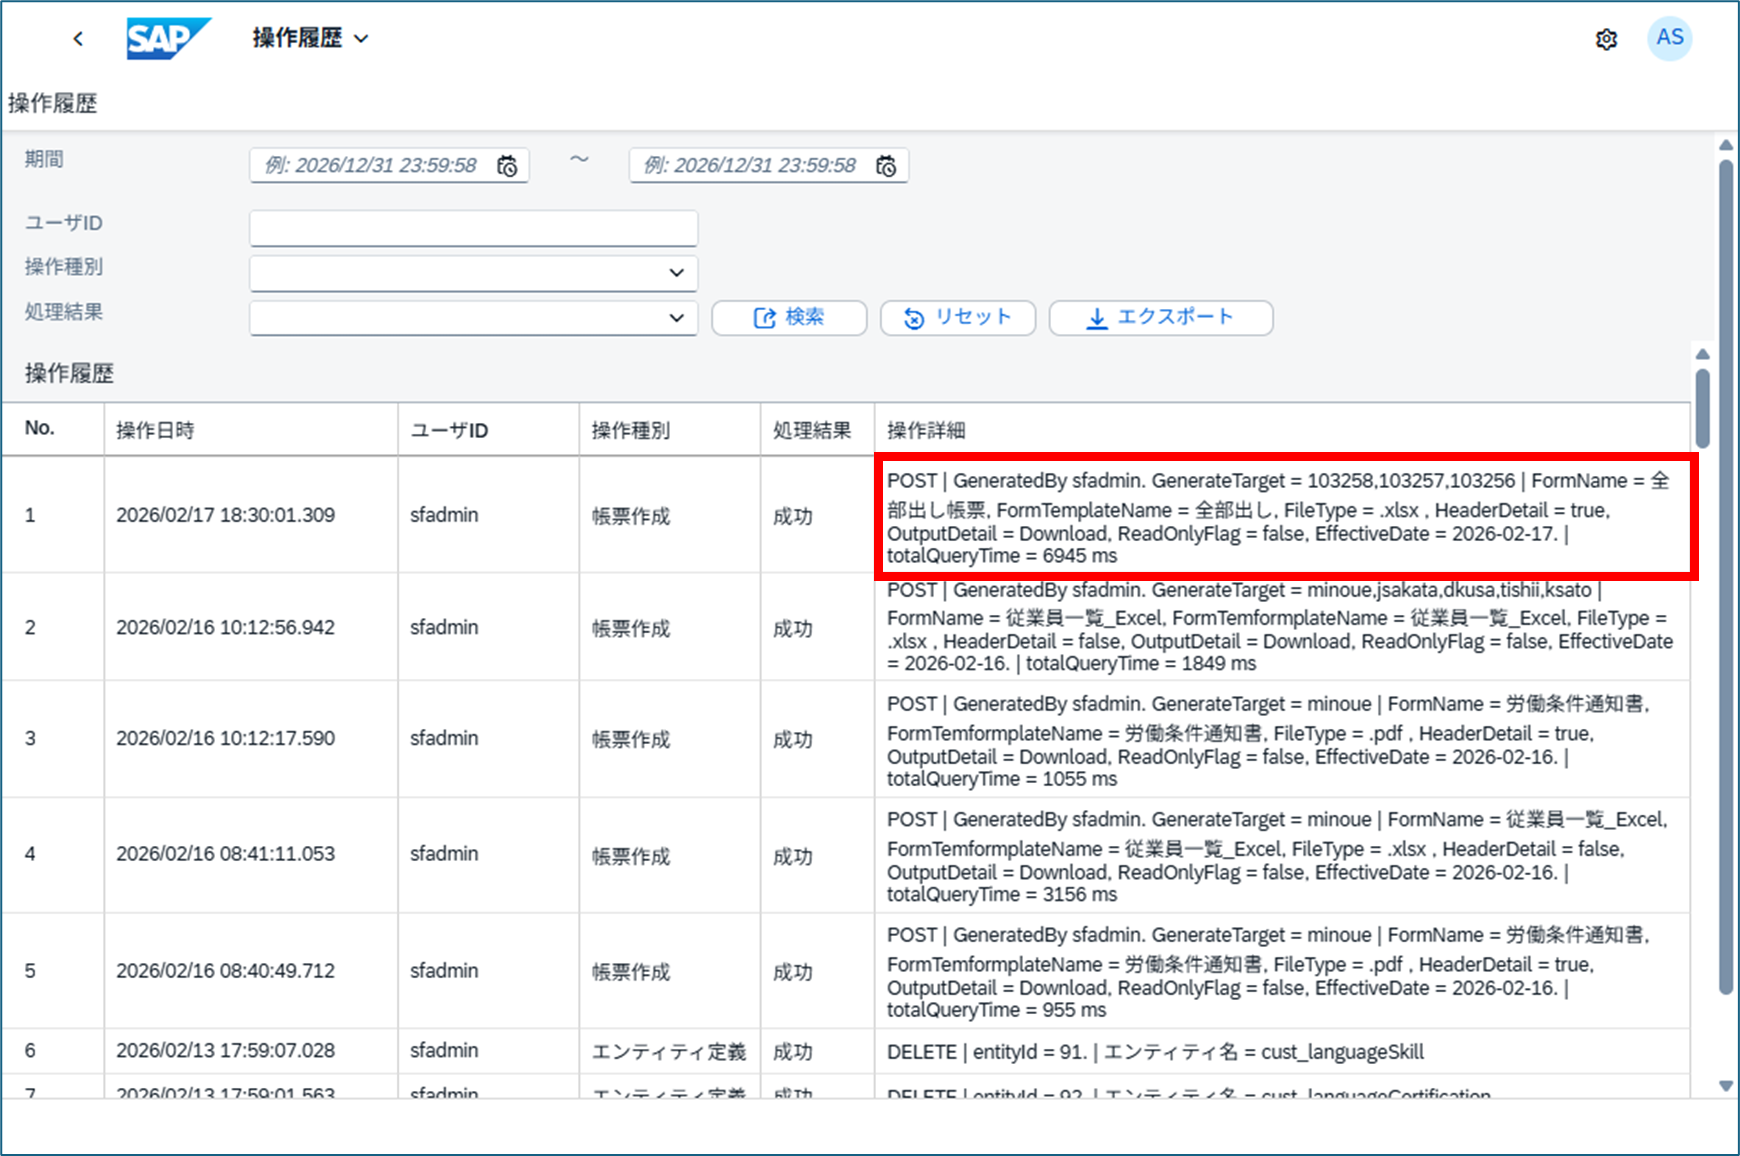Click page scrollbar up arrow

coord(1726,146)
